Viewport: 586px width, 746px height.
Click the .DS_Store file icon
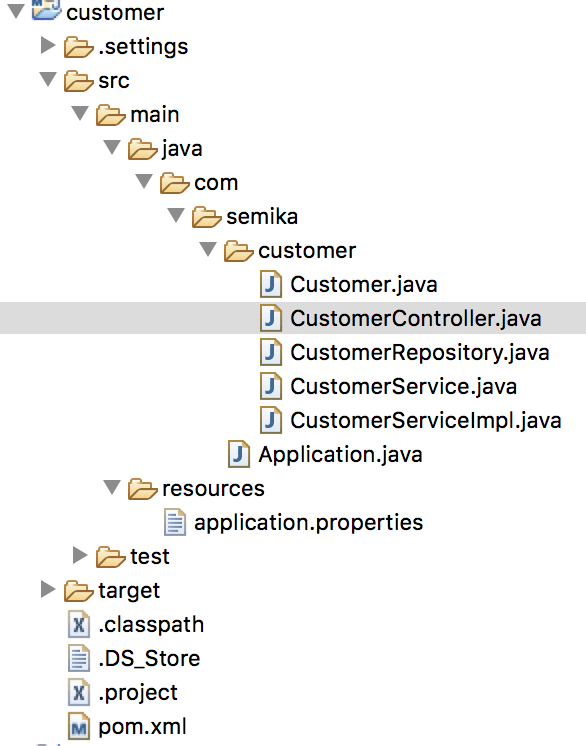click(79, 658)
